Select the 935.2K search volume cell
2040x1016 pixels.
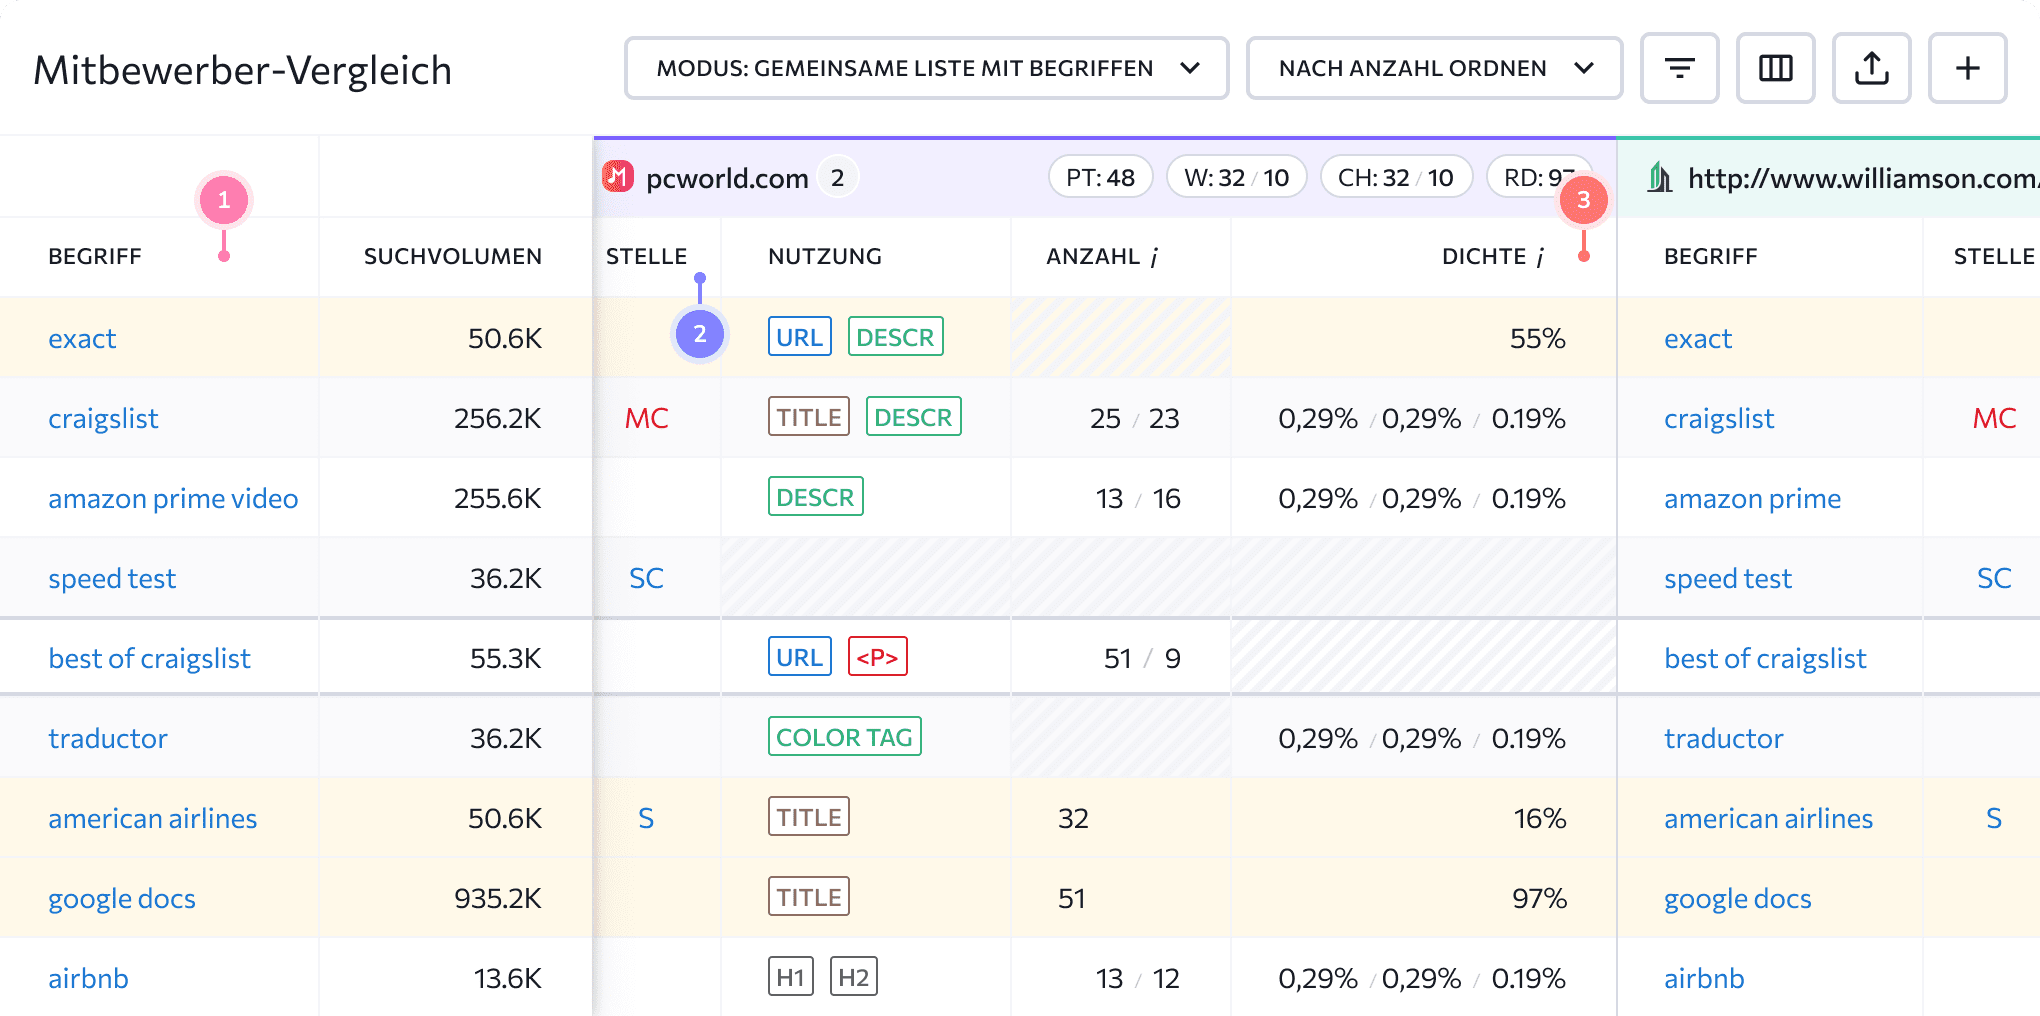point(497,899)
